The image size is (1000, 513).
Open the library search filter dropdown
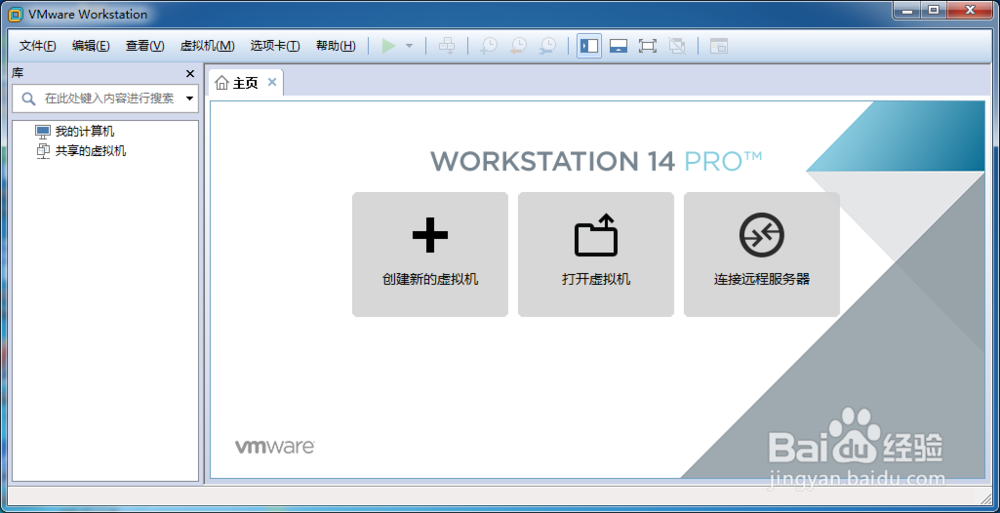click(189, 98)
